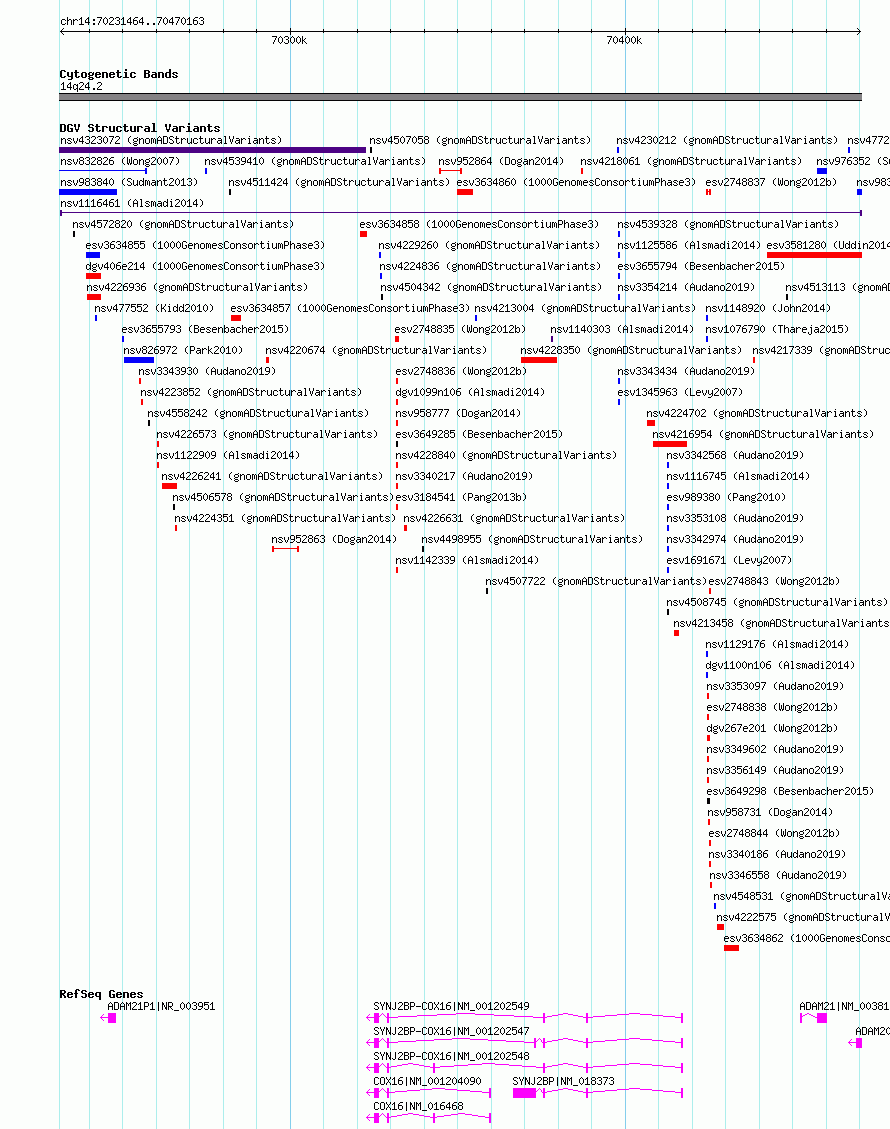This screenshot has height=1129, width=890.
Task: Click the SYNJ2BP NM_018373 gene model
Action: pos(598,1093)
